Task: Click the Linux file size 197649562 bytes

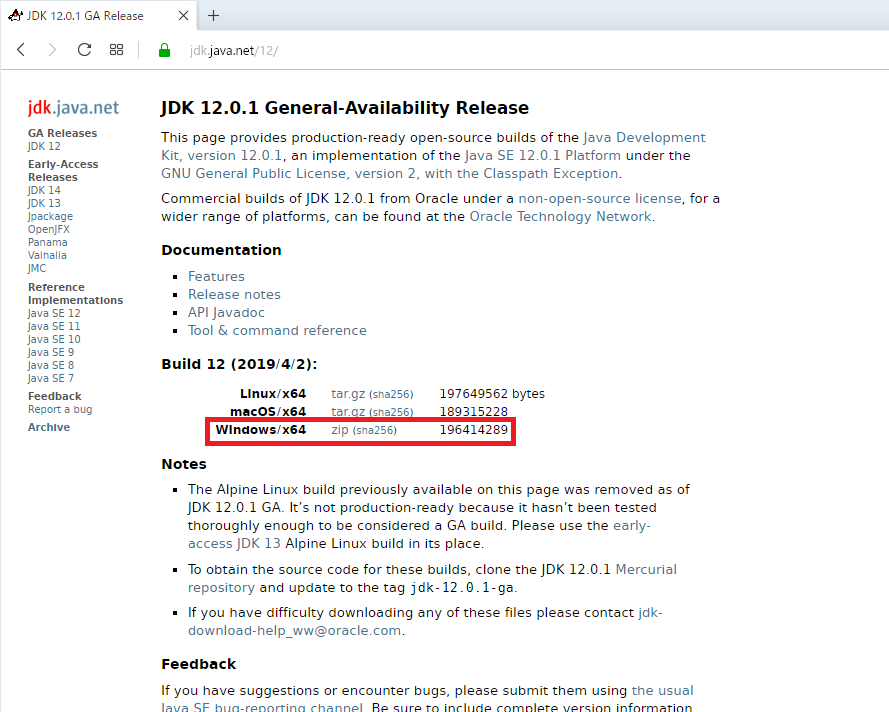Action: pyautogui.click(x=492, y=393)
